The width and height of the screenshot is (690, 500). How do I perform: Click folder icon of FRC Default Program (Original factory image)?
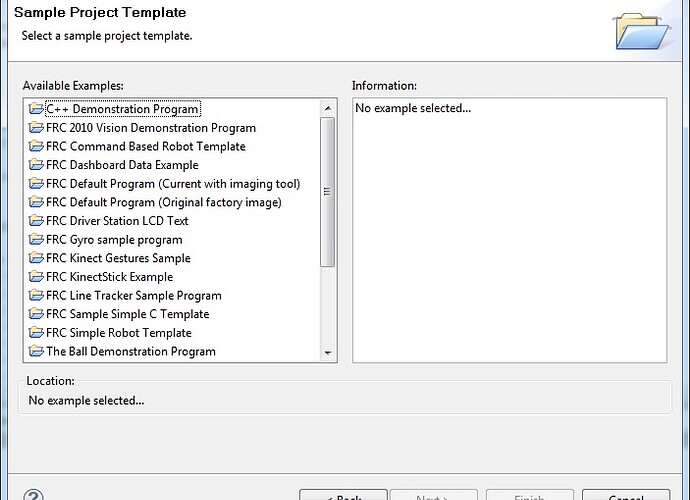36,202
